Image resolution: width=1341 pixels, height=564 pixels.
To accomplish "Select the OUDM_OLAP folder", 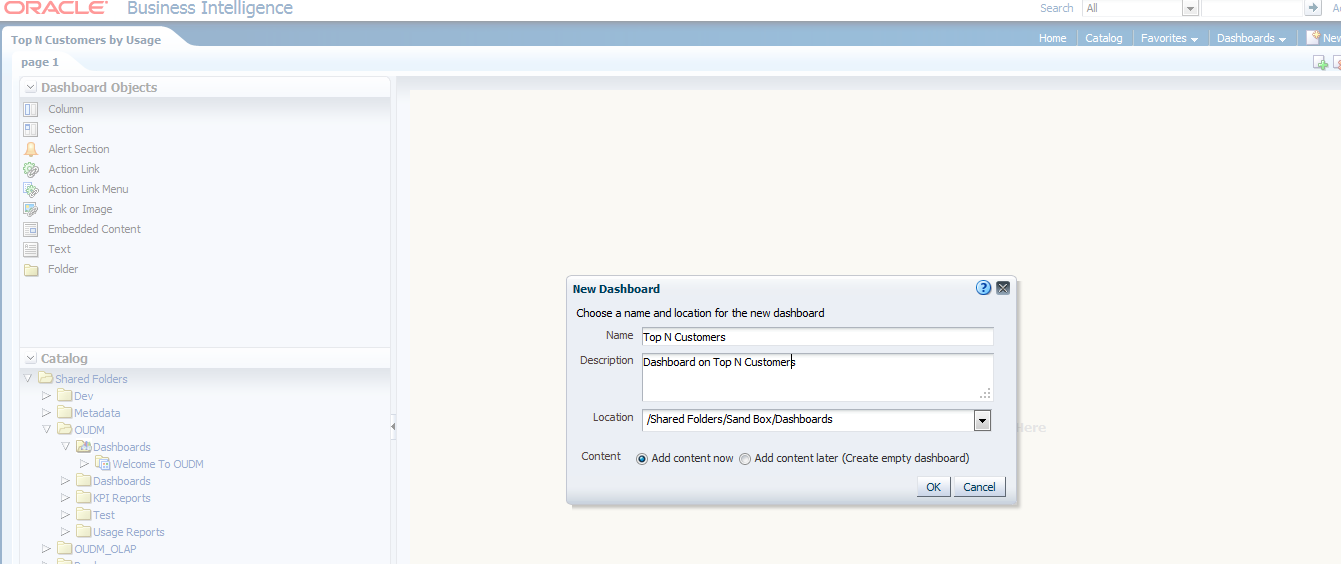I will click(x=105, y=549).
